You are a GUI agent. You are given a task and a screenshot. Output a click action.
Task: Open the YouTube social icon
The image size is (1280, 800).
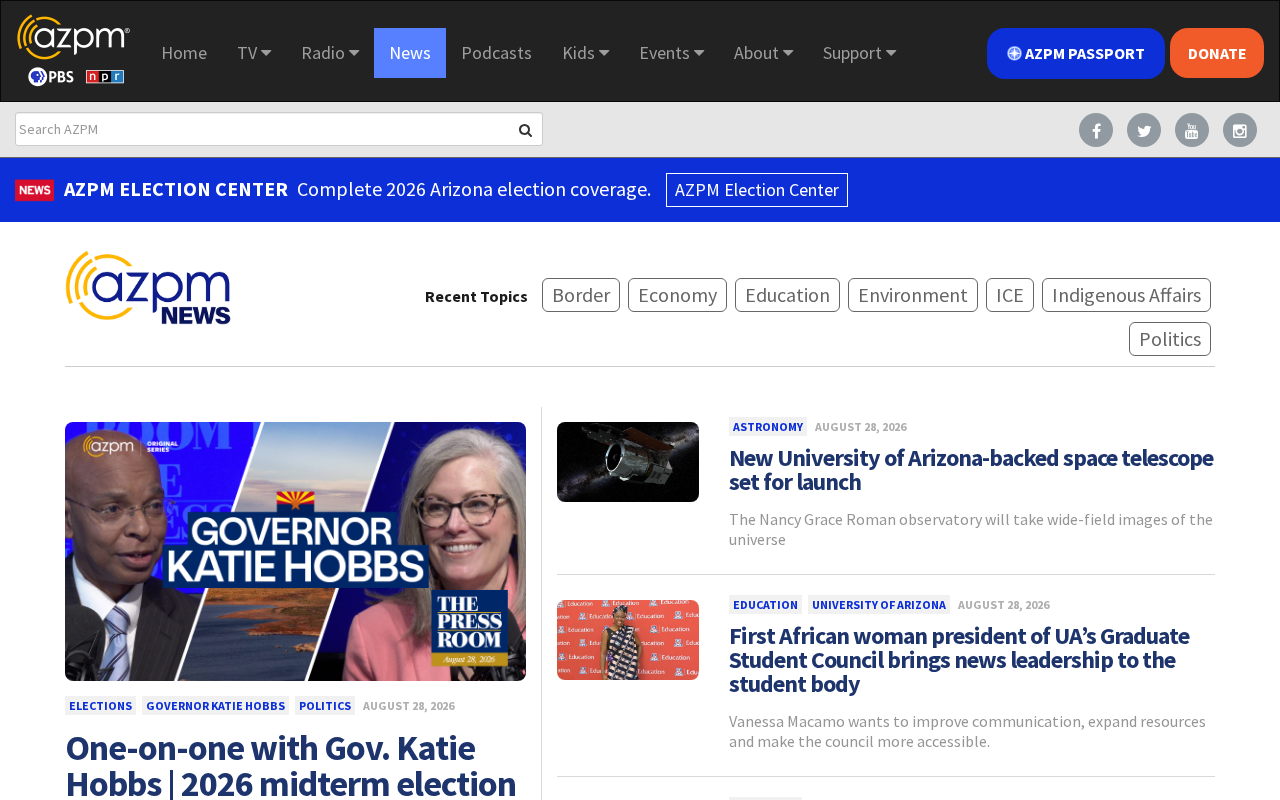point(1192,130)
